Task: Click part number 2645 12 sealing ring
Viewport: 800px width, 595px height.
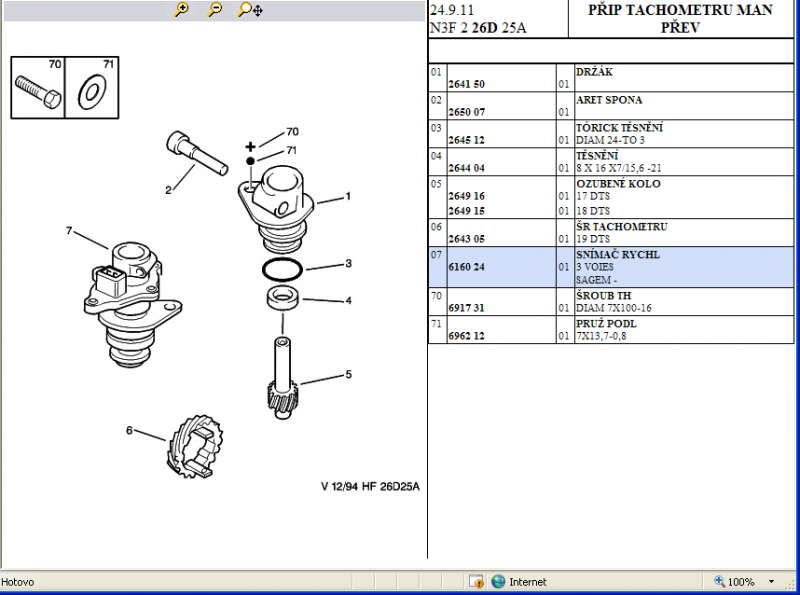Action: (x=466, y=140)
